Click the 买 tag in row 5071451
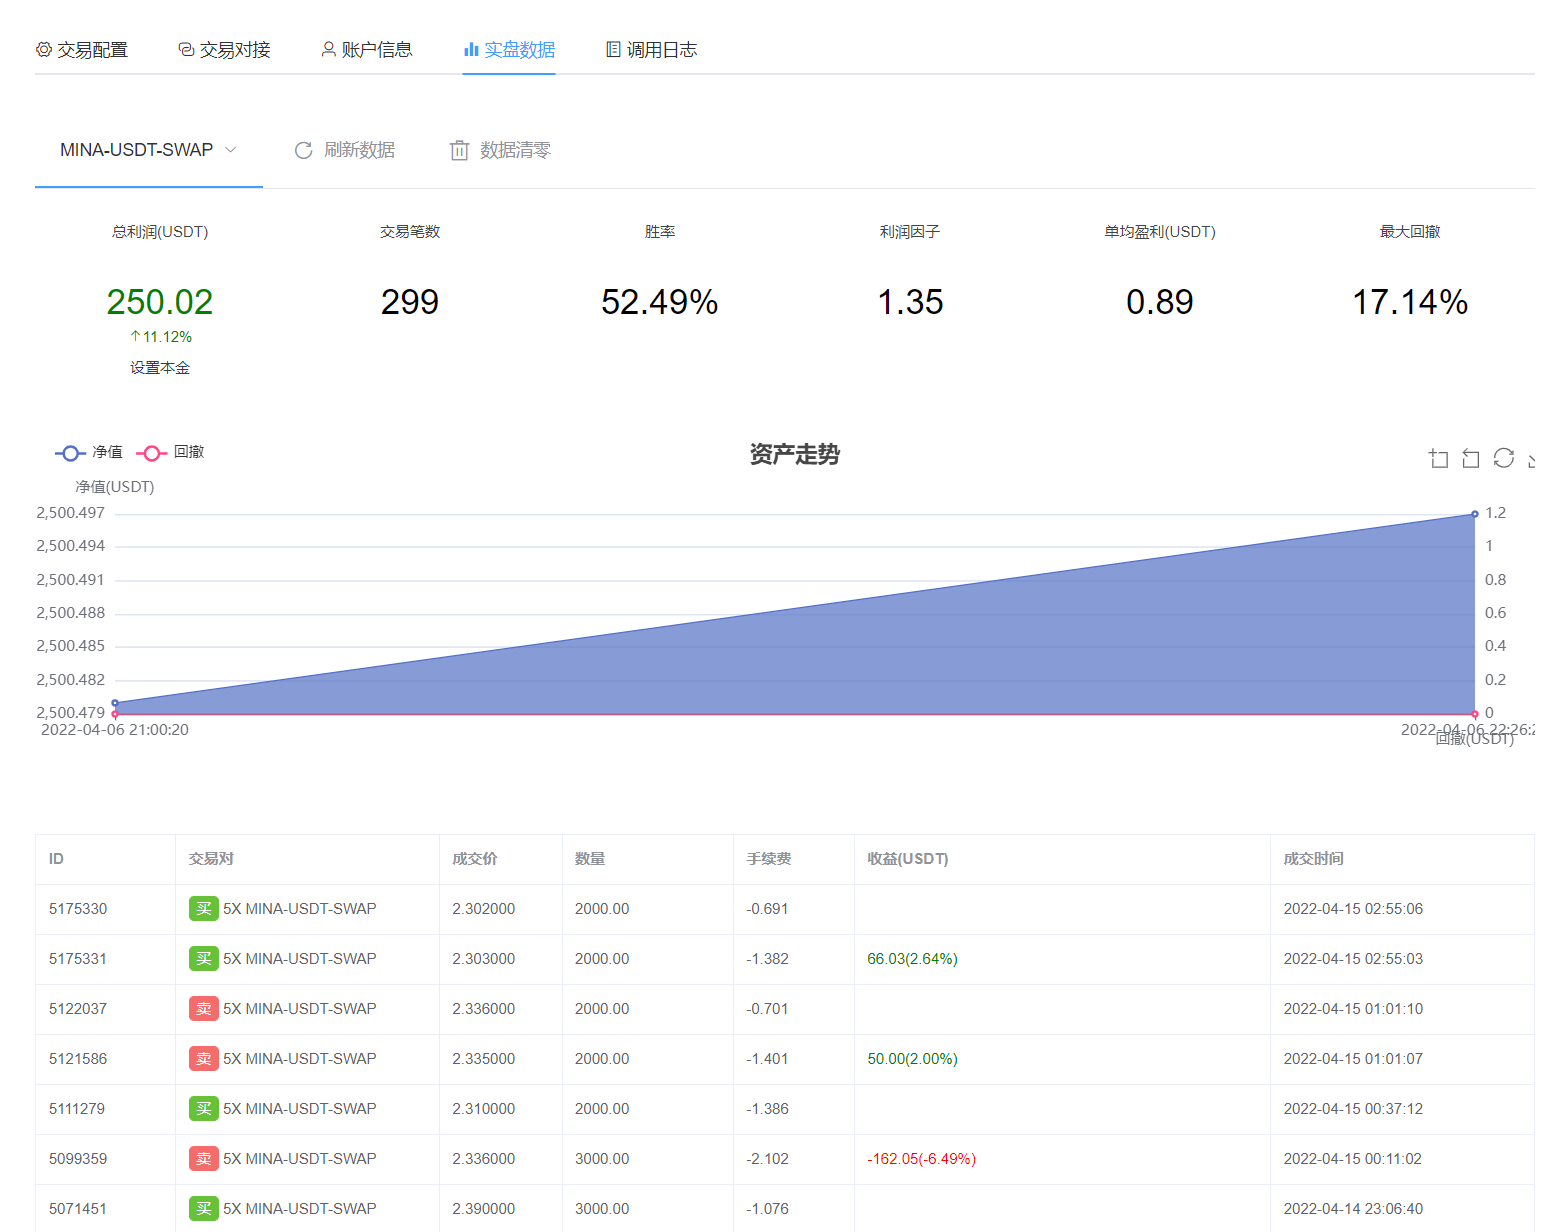Image resolution: width=1558 pixels, height=1232 pixels. (204, 1209)
